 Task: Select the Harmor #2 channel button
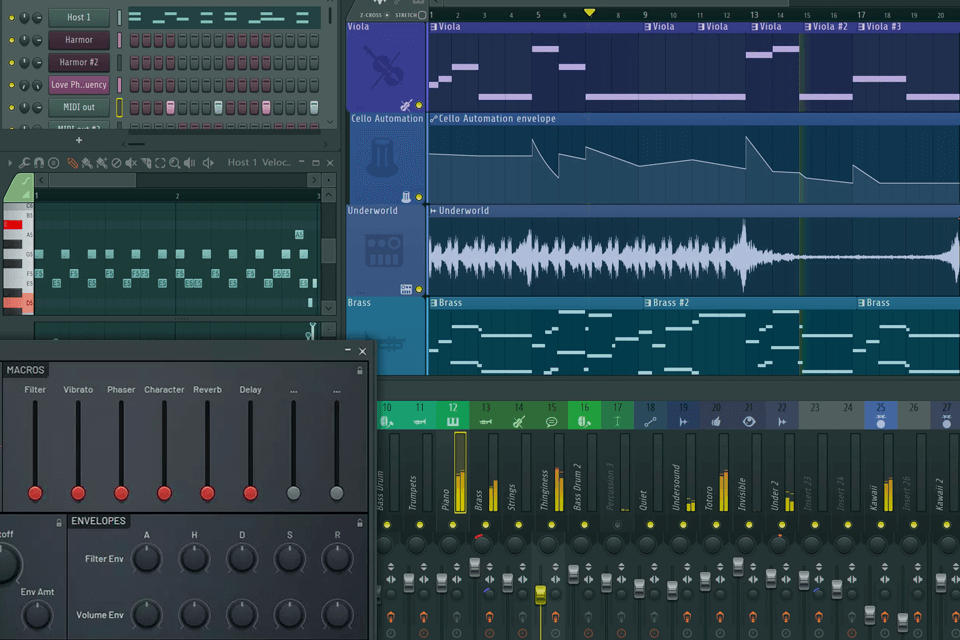[x=79, y=62]
